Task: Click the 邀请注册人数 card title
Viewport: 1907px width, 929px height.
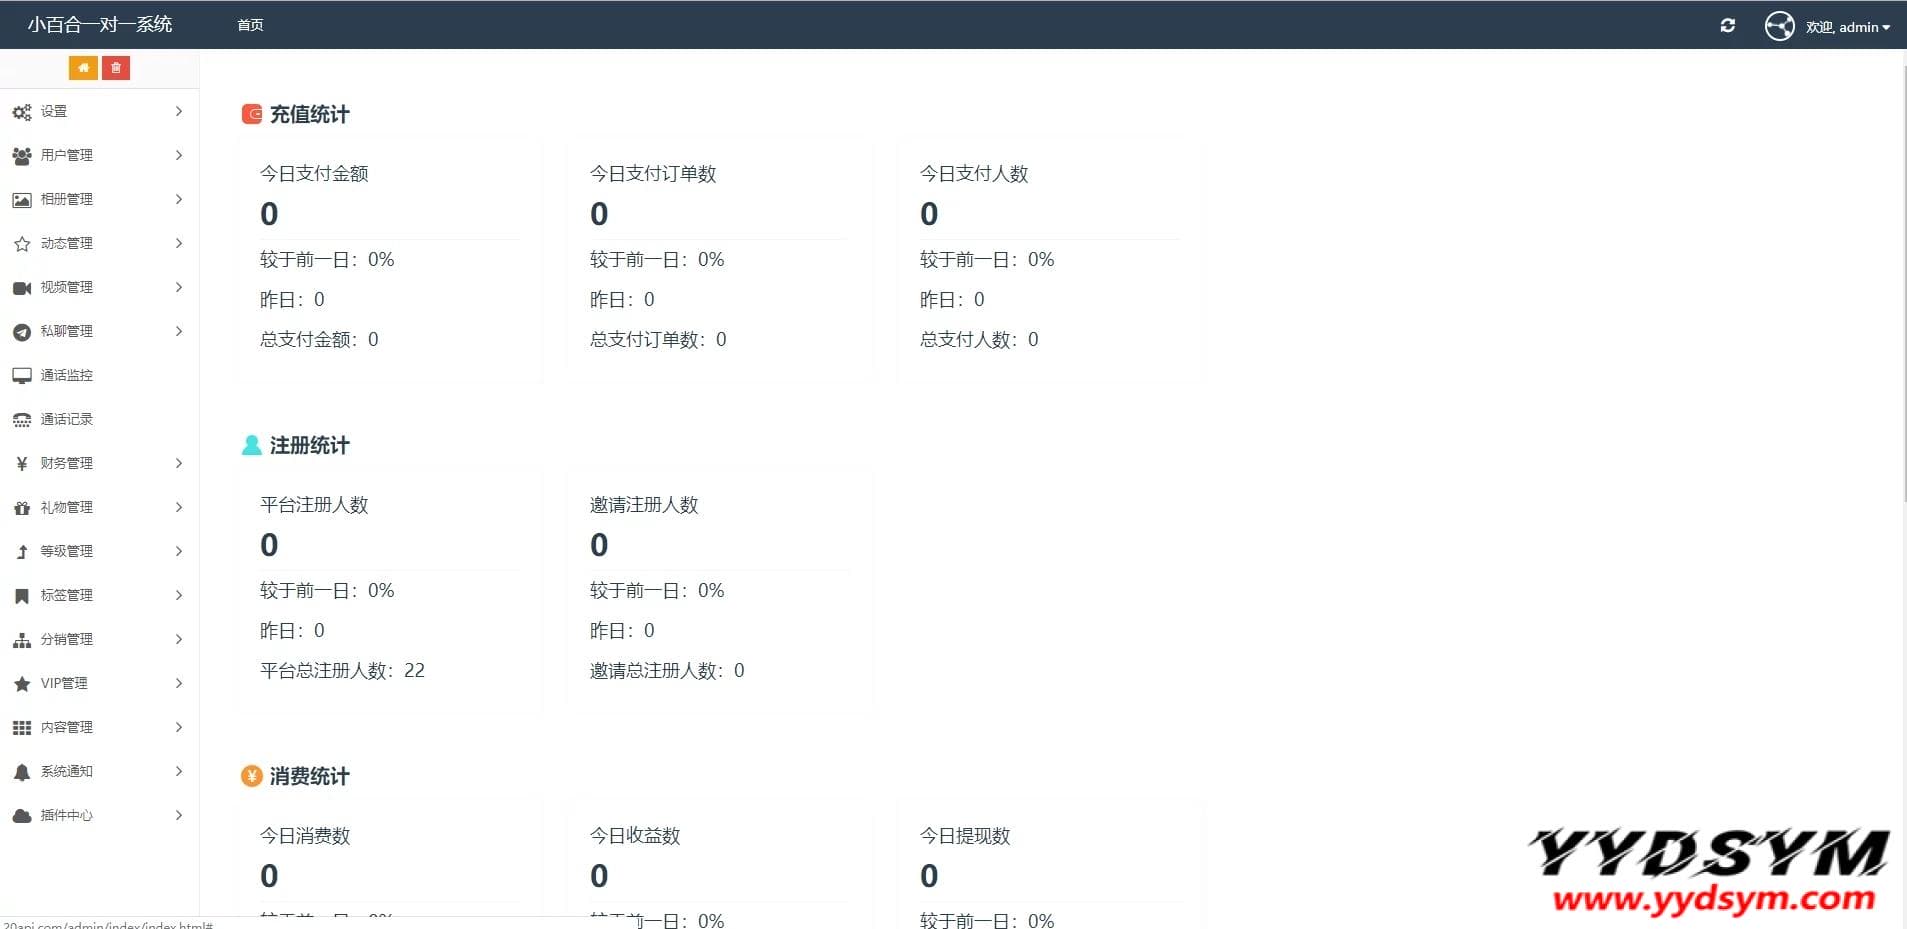Action: tap(644, 505)
